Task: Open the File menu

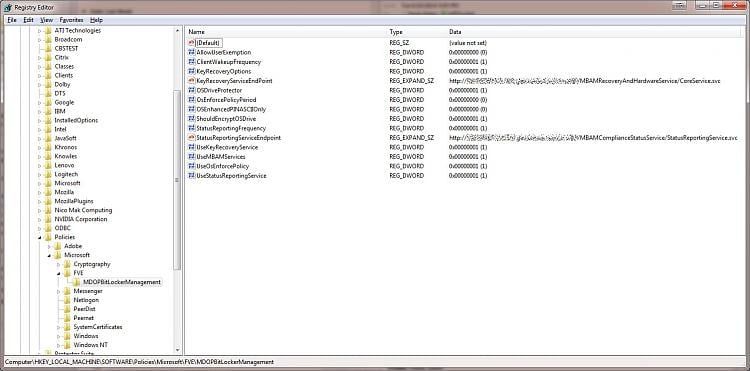Action: [12, 20]
